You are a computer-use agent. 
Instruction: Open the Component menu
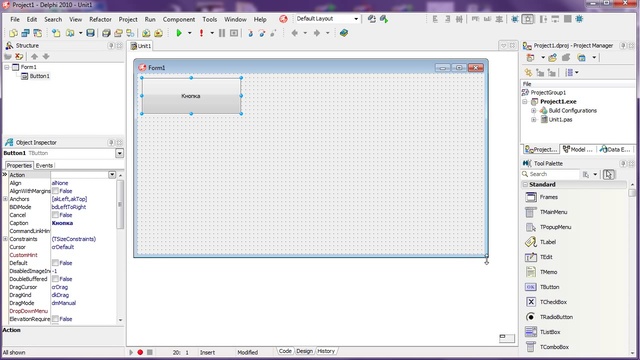click(179, 19)
